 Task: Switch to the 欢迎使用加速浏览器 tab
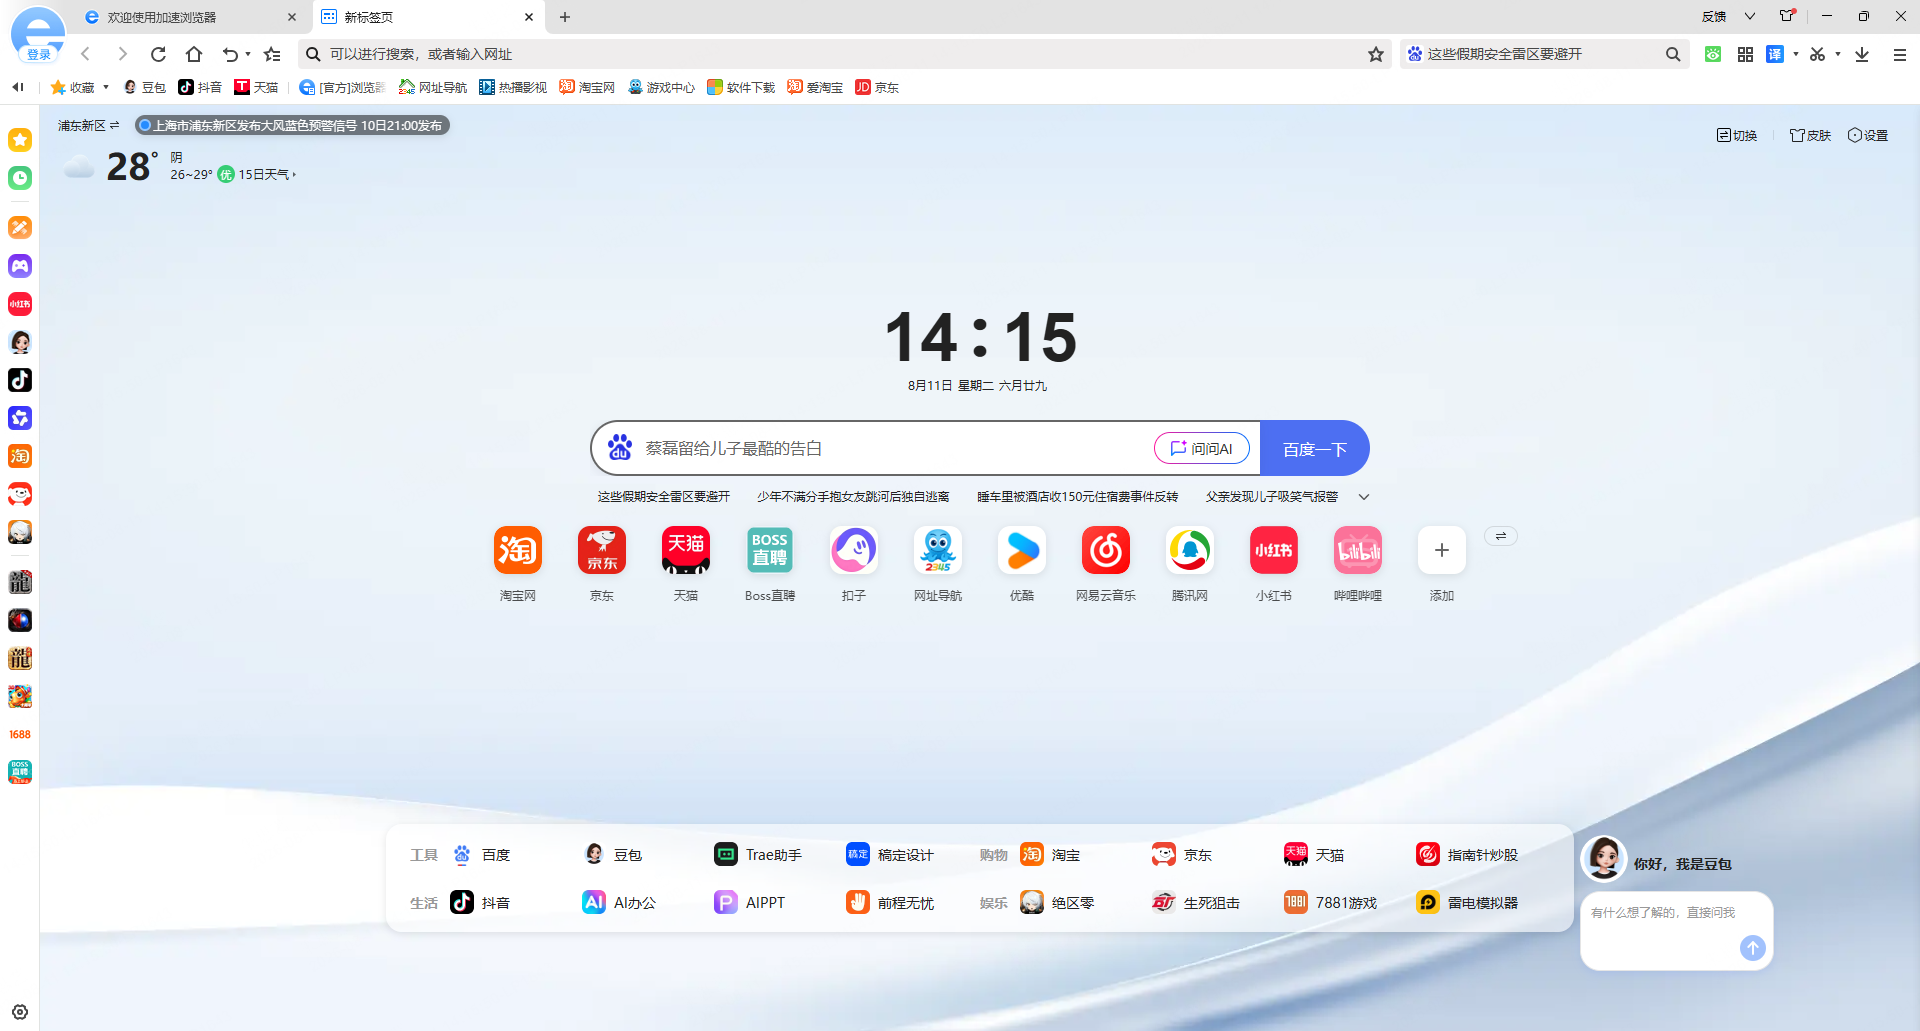click(x=190, y=17)
